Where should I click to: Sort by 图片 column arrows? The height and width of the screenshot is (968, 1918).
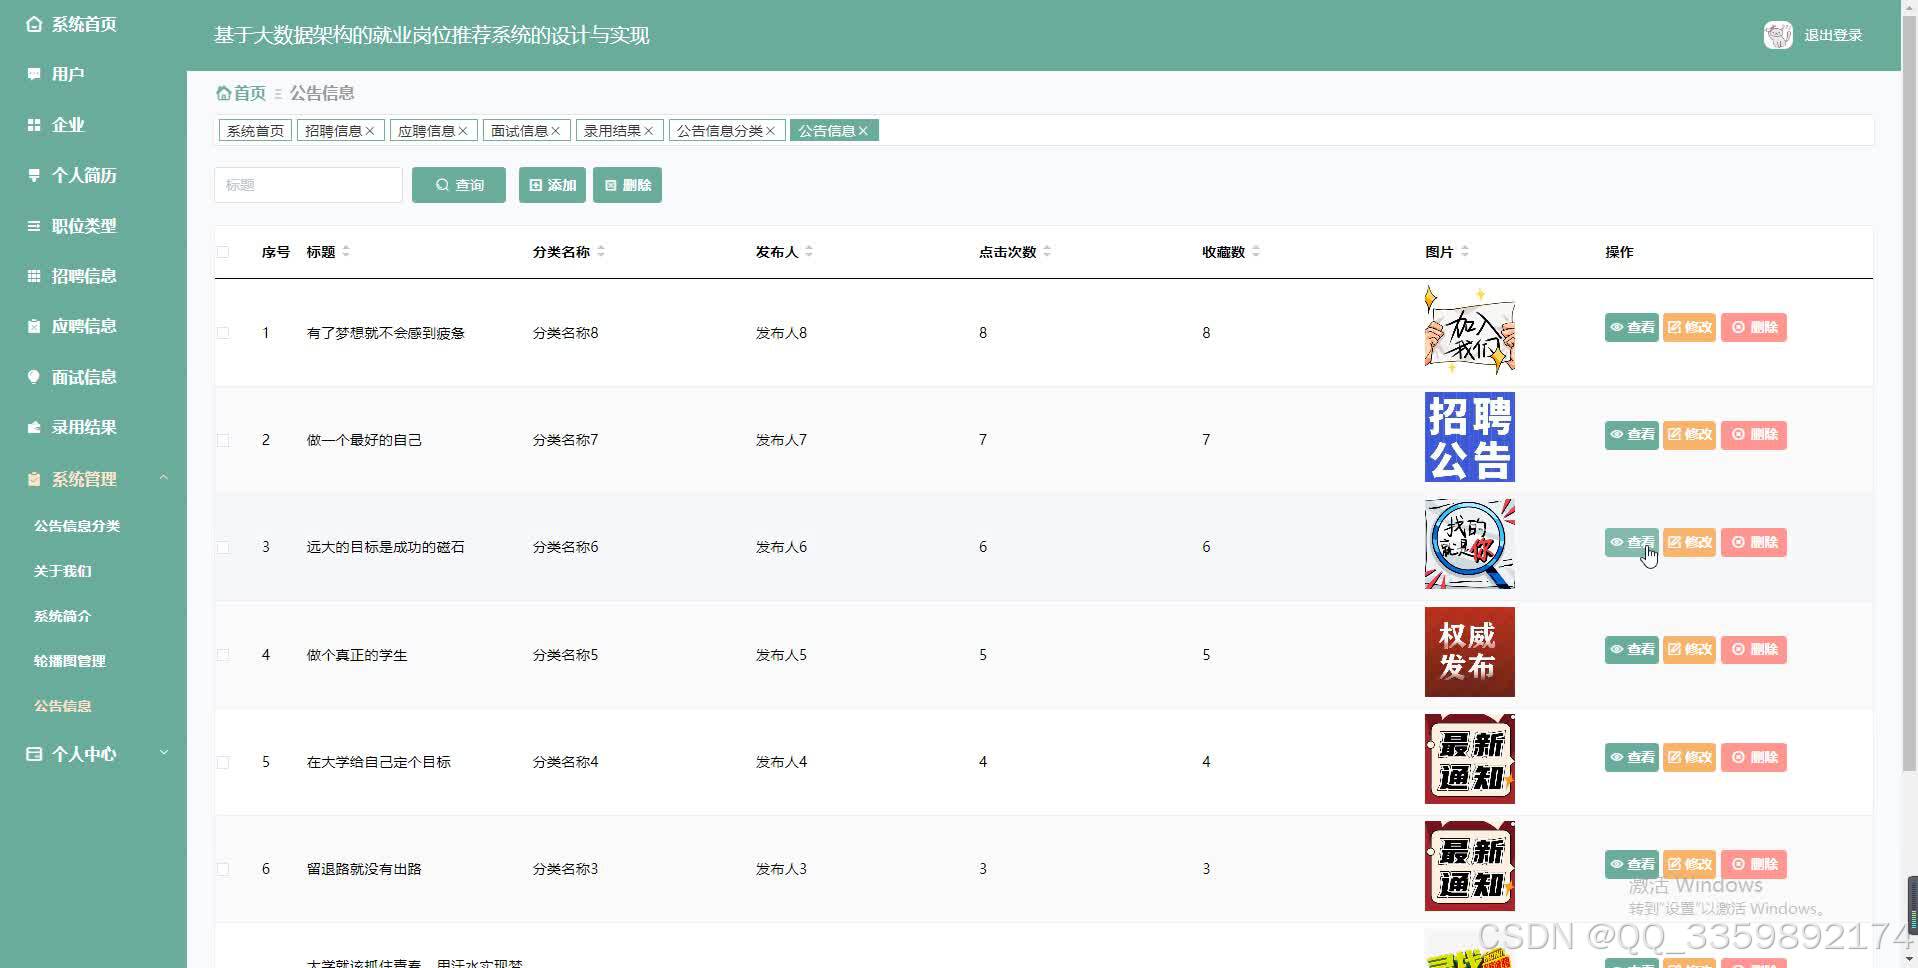pyautogui.click(x=1465, y=252)
